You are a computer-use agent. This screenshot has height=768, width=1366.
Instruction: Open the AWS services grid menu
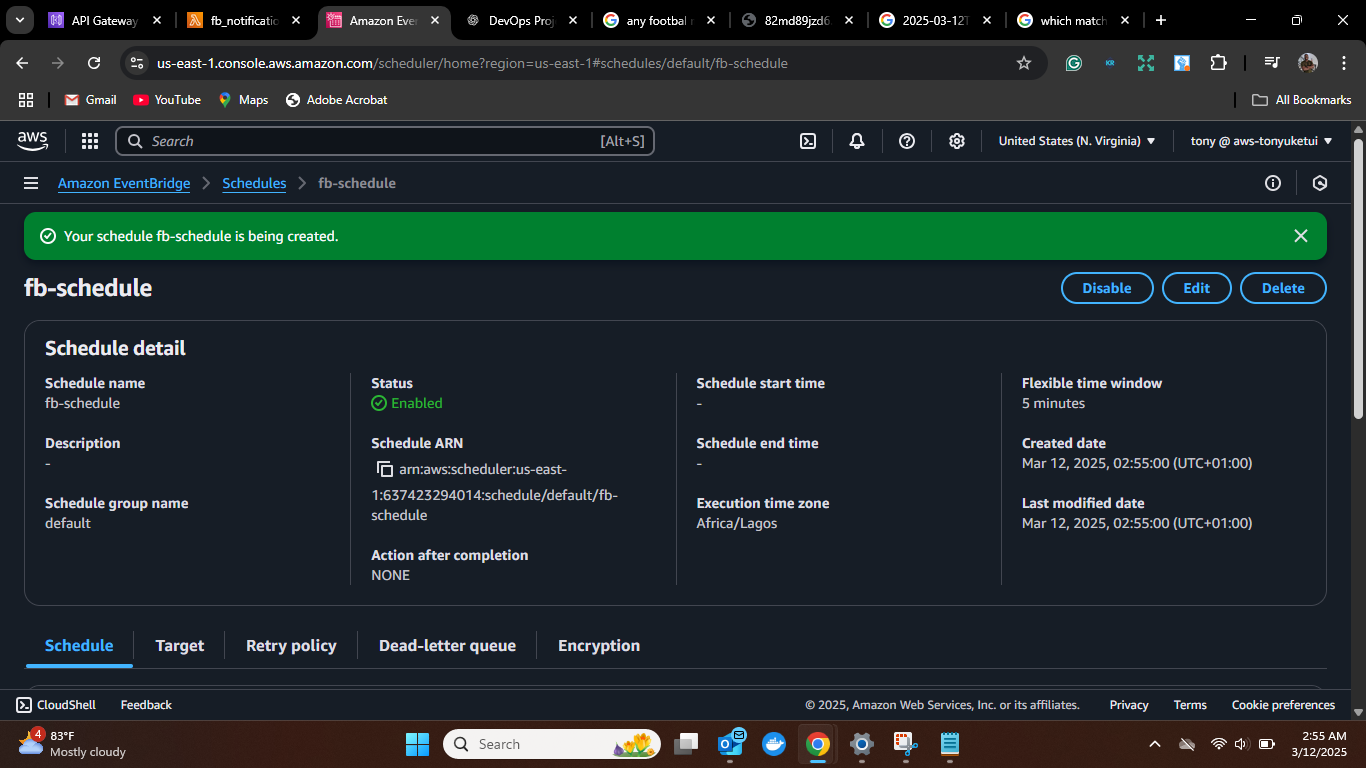click(90, 141)
